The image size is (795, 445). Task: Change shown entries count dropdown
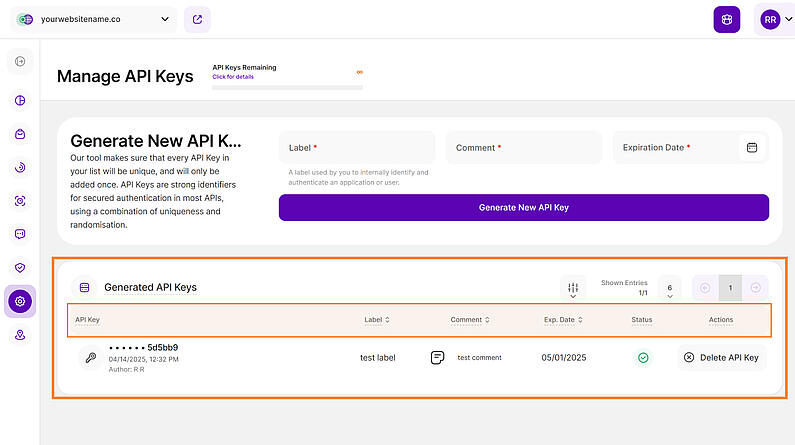click(670, 289)
